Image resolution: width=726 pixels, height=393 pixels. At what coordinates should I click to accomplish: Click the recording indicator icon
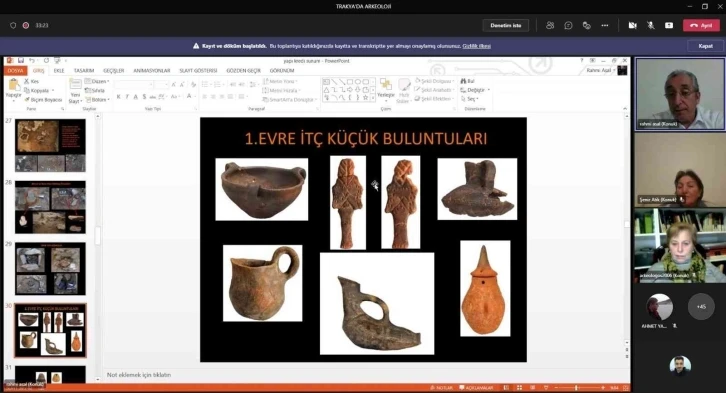[x=26, y=25]
